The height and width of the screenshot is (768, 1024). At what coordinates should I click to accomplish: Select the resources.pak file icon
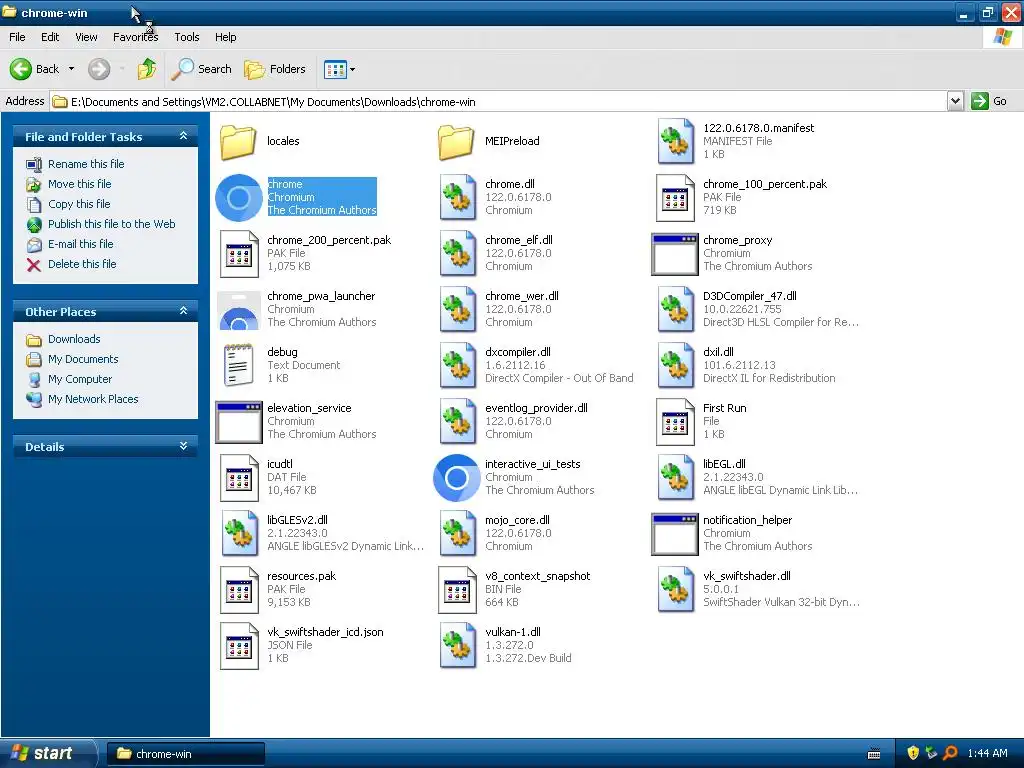pos(239,589)
